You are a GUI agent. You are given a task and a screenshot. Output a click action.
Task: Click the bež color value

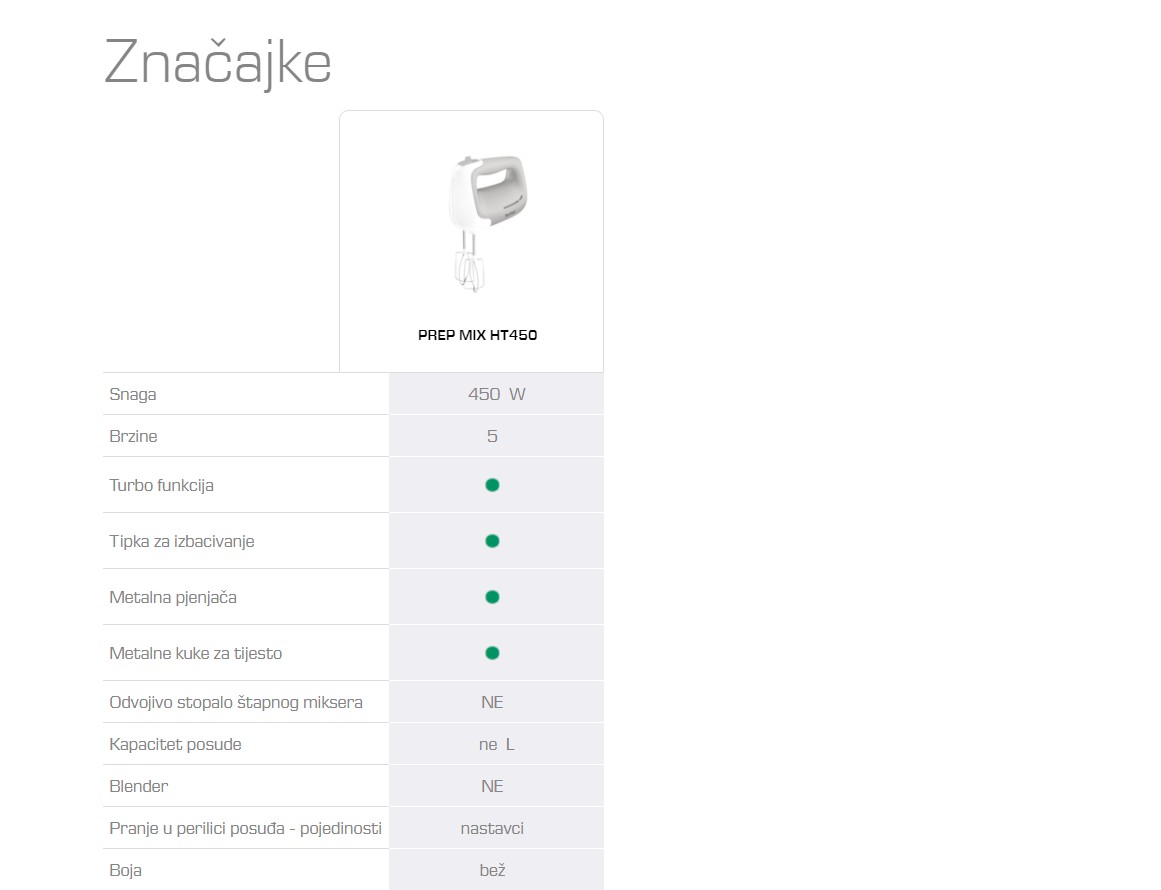(492, 870)
